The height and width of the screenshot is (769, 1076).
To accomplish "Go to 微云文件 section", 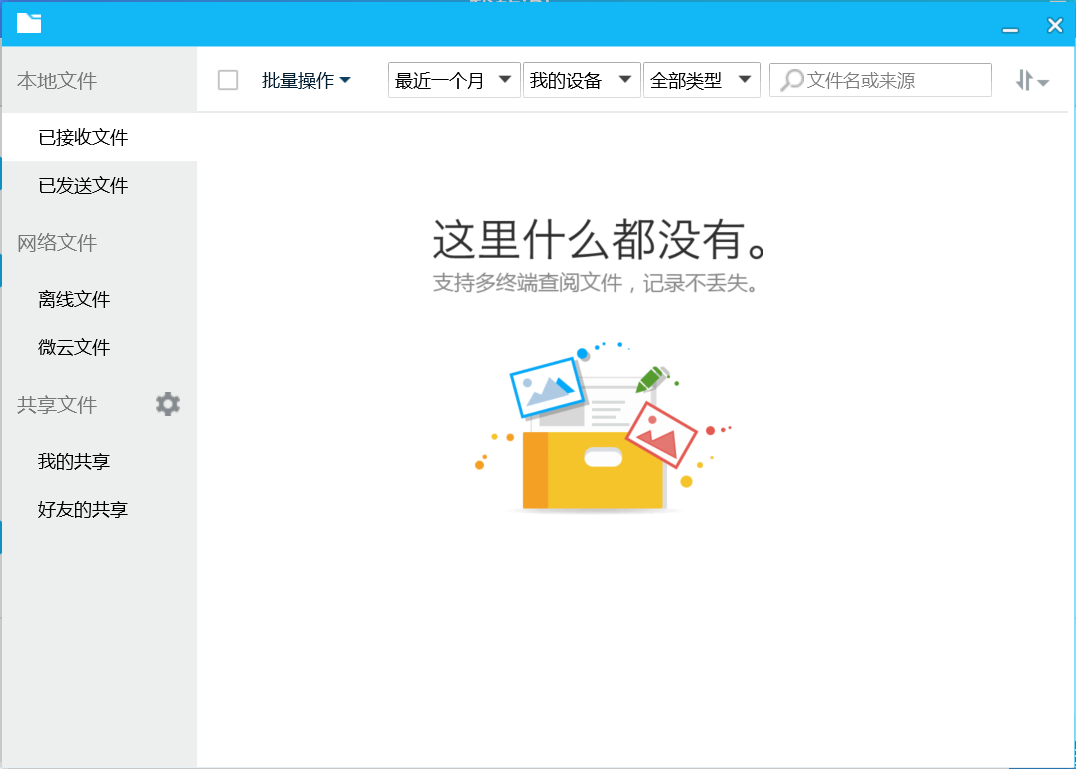I will tap(74, 347).
